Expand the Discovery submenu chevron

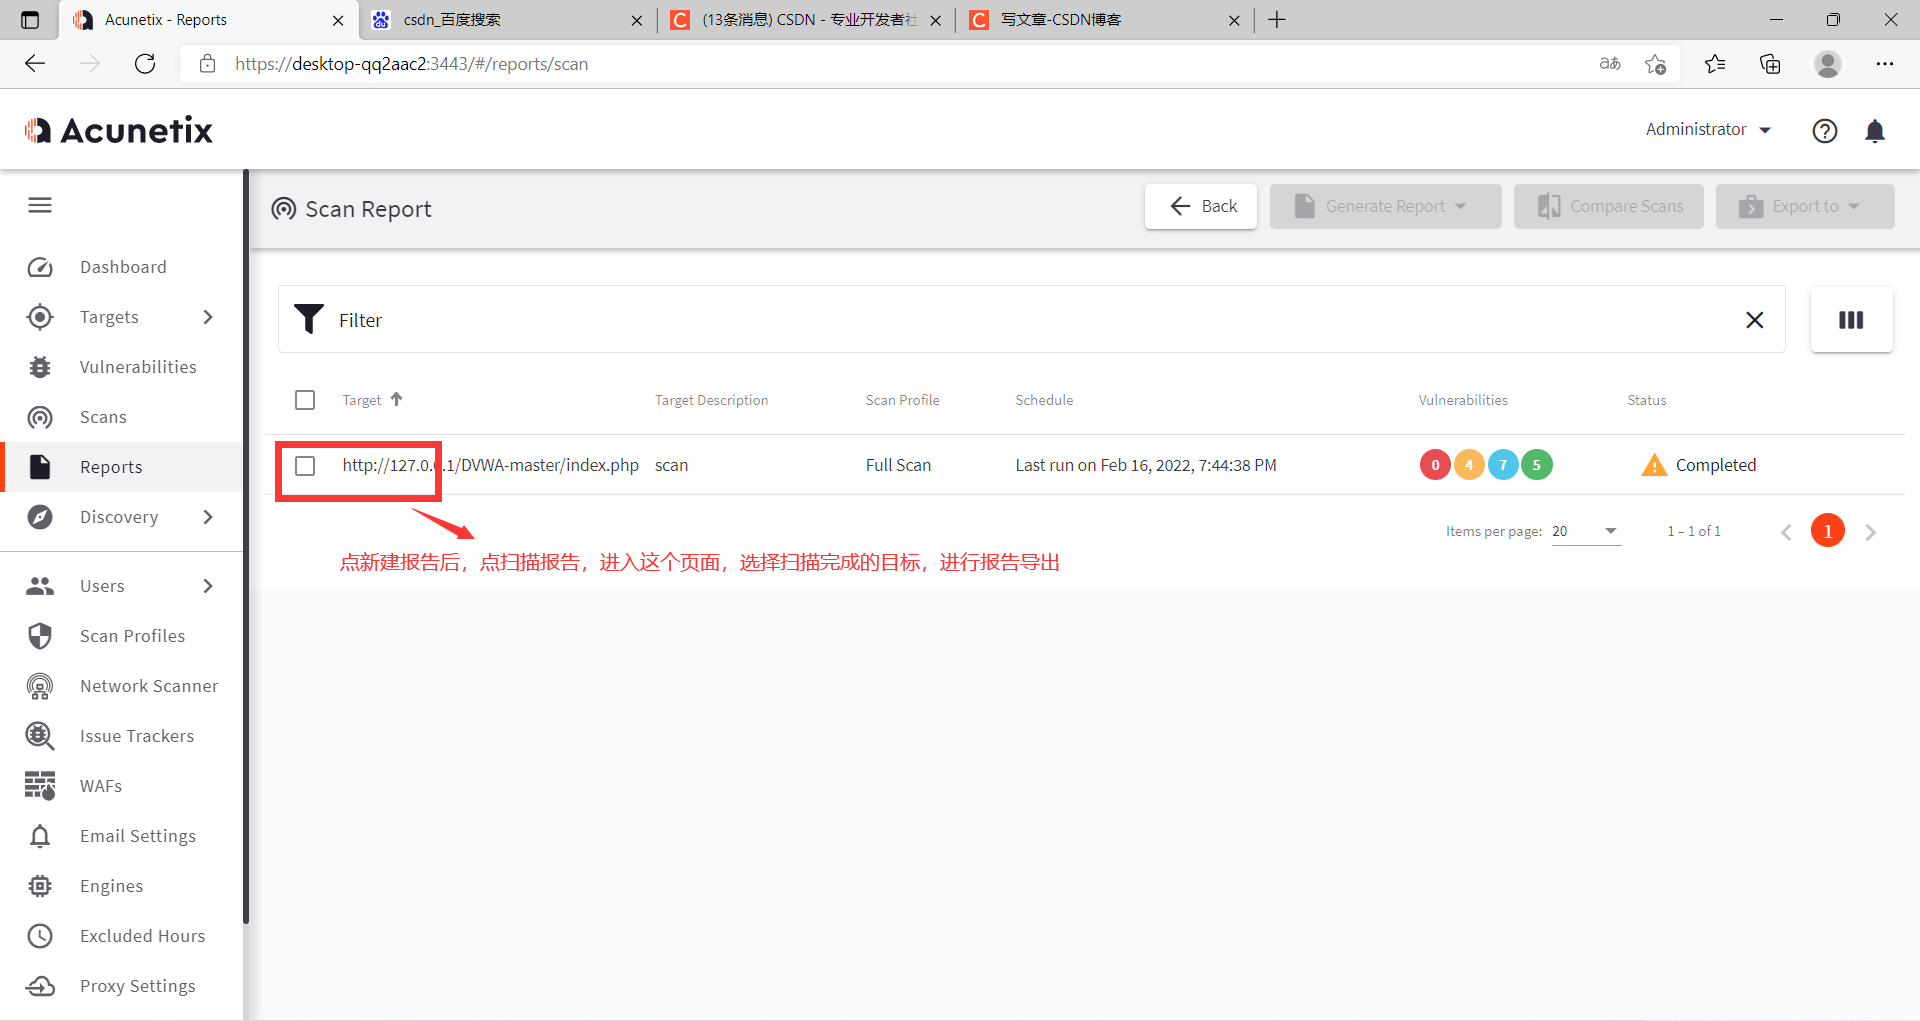(208, 517)
